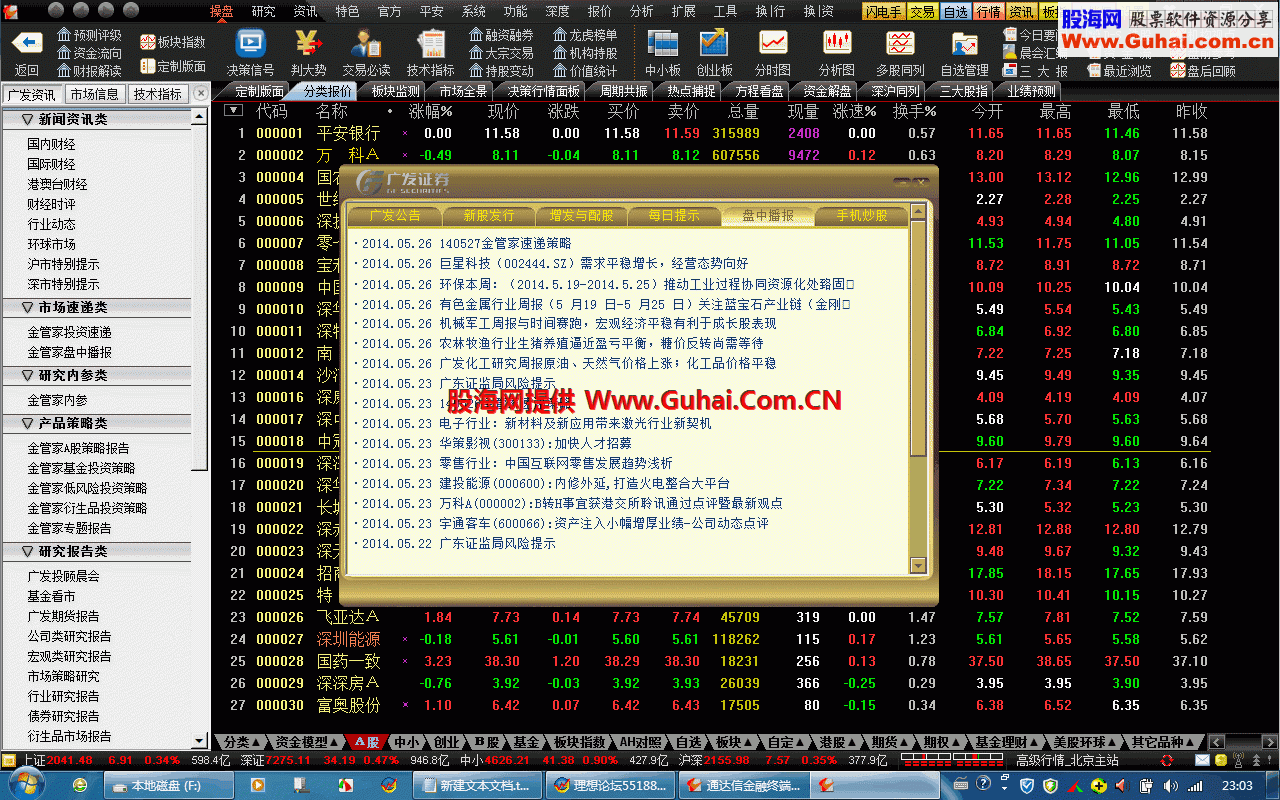Click the 闪电手 button
Viewport: 1280px width, 800px height.
885,11
